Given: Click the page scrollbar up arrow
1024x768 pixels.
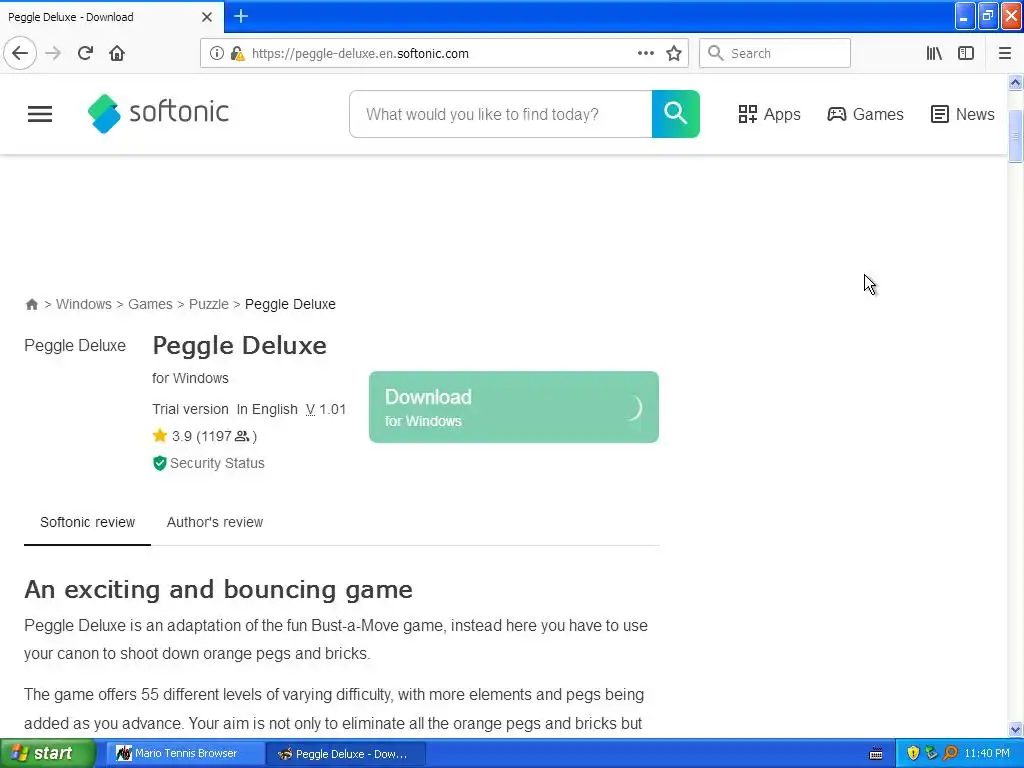Looking at the screenshot, I should pos(1015,83).
